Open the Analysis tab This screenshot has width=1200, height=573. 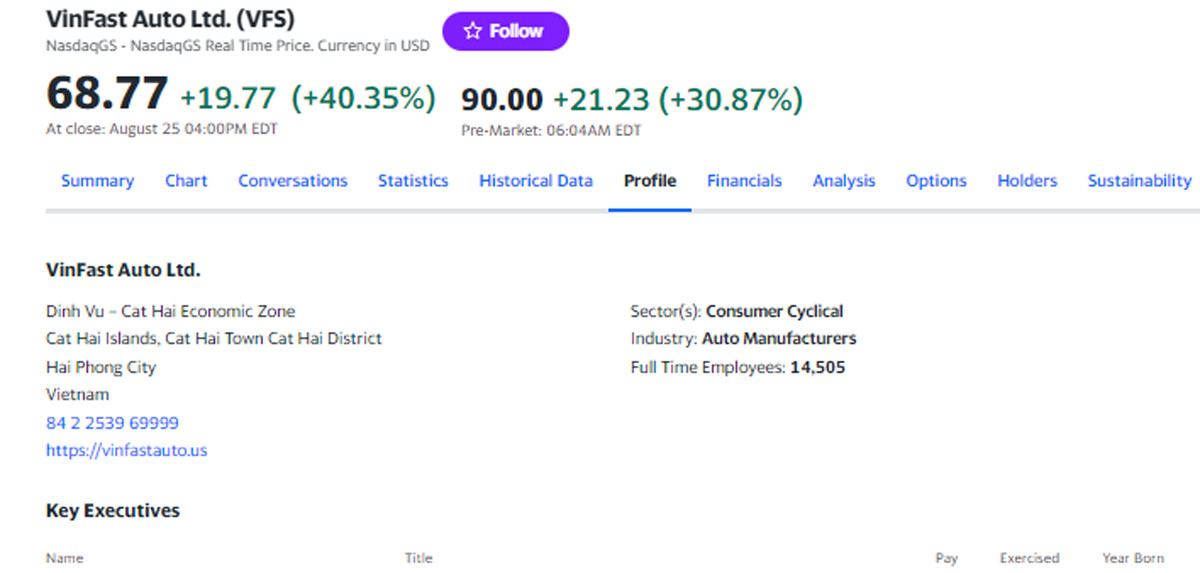844,181
